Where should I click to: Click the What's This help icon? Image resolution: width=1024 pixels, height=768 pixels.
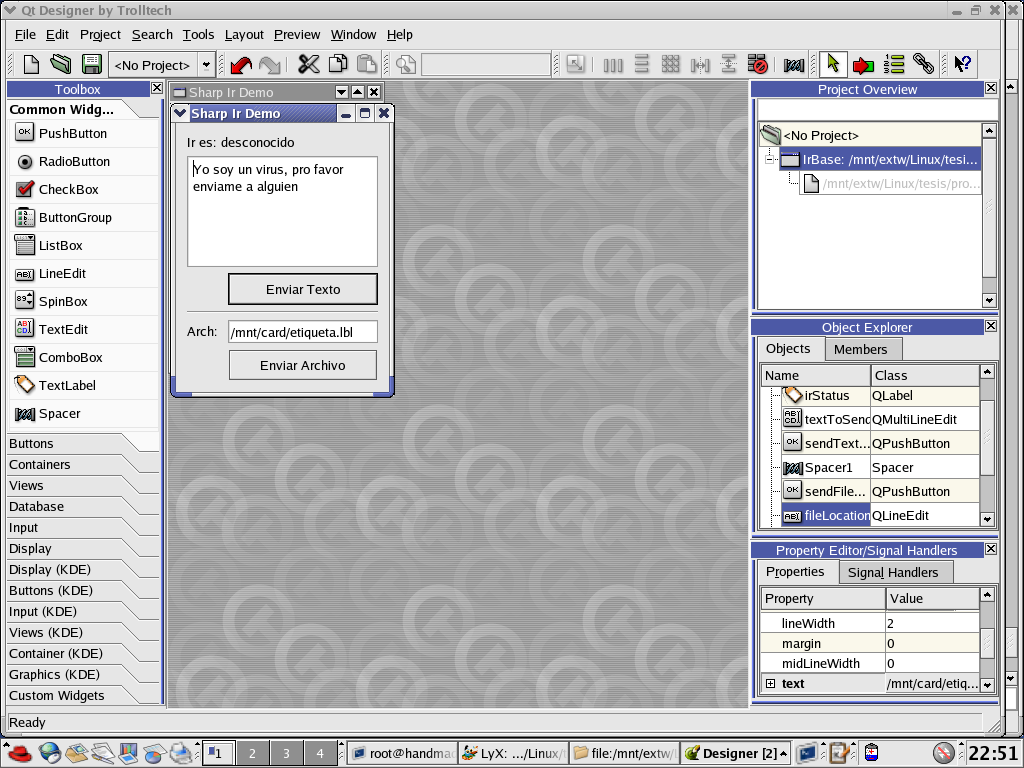(x=962, y=65)
